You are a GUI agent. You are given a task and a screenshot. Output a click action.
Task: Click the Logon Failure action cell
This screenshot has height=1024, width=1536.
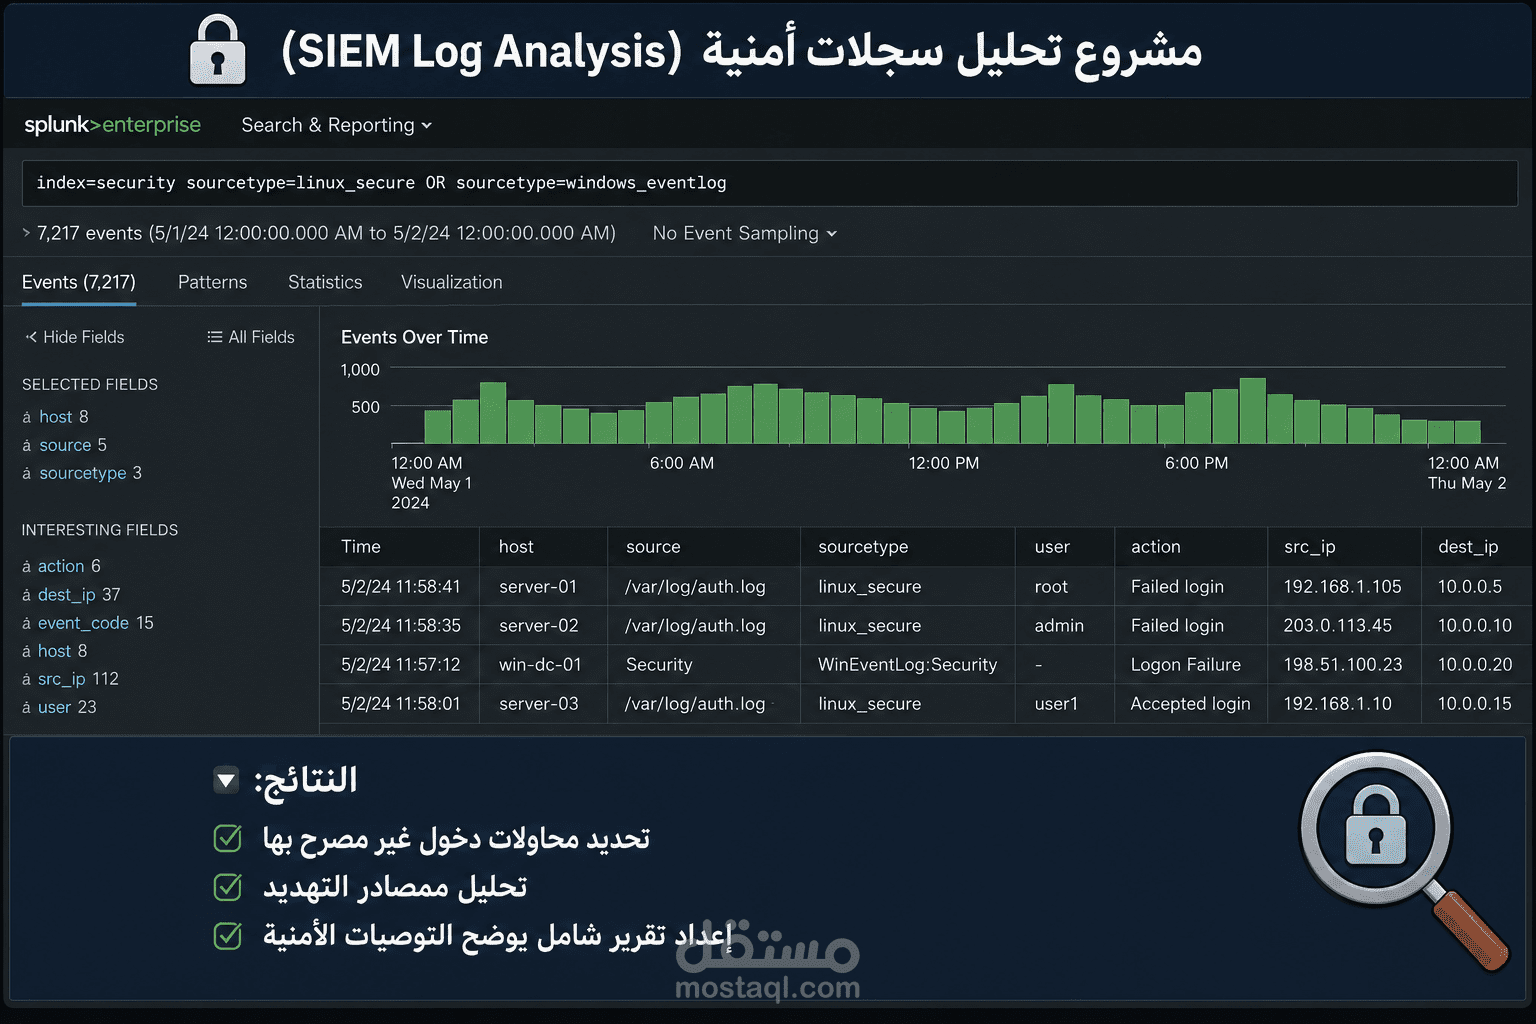[1185, 665]
